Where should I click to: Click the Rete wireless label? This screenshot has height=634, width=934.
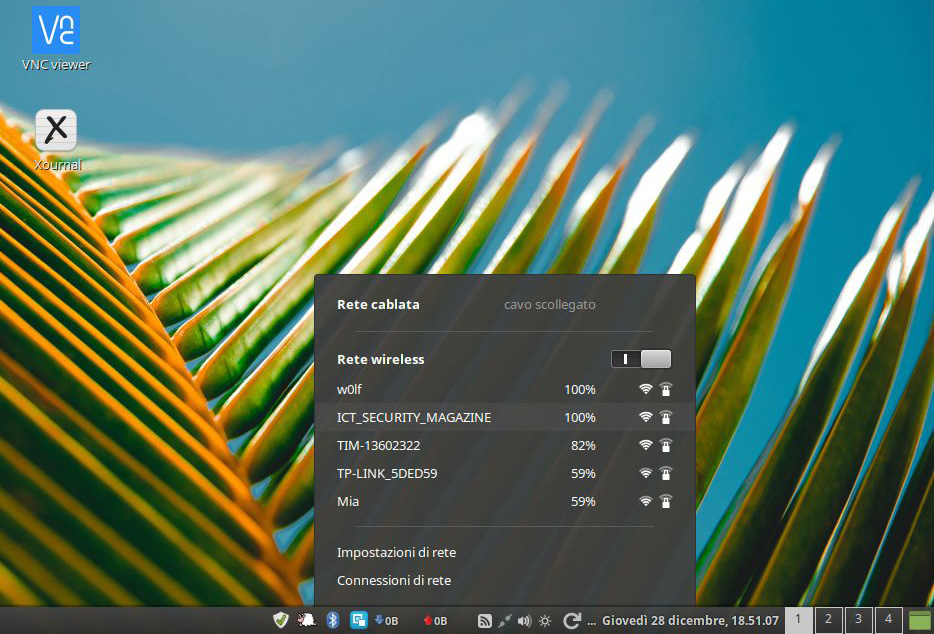381,359
